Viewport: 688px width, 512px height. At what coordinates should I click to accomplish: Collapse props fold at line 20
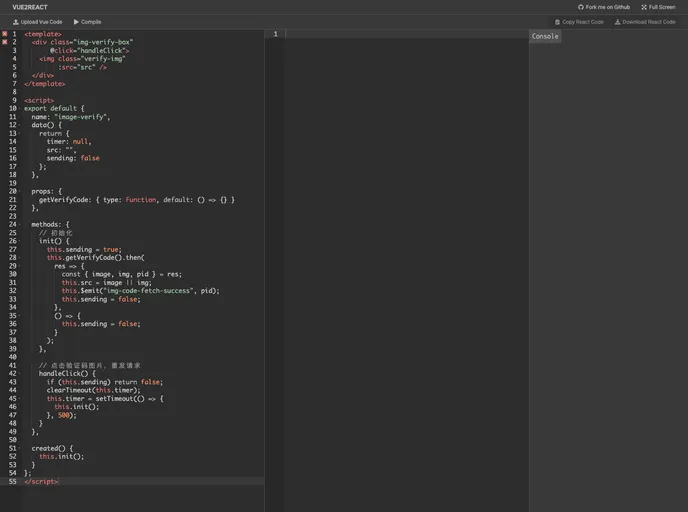(x=19, y=191)
